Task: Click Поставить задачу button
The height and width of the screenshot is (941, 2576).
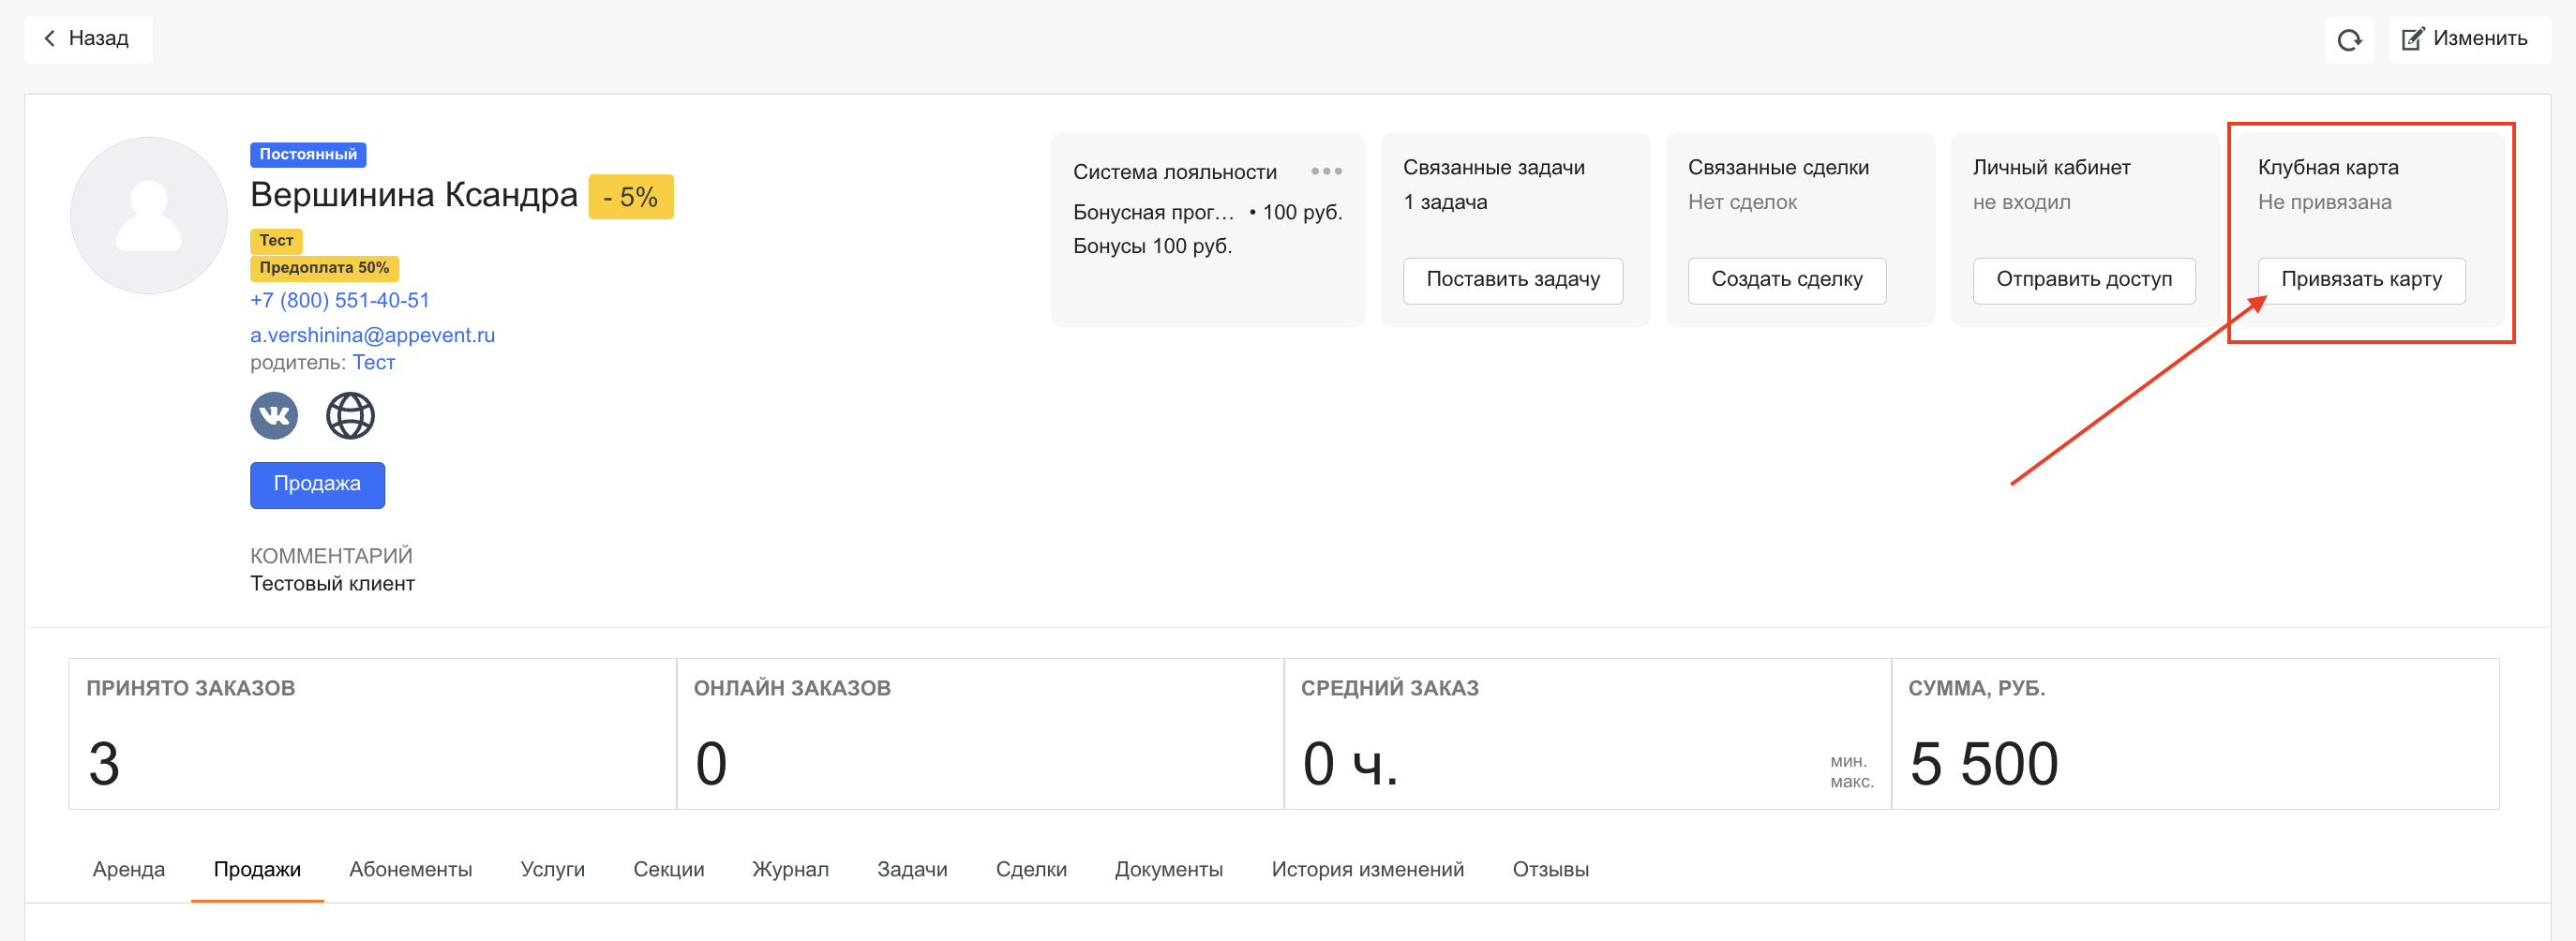Action: point(1512,280)
